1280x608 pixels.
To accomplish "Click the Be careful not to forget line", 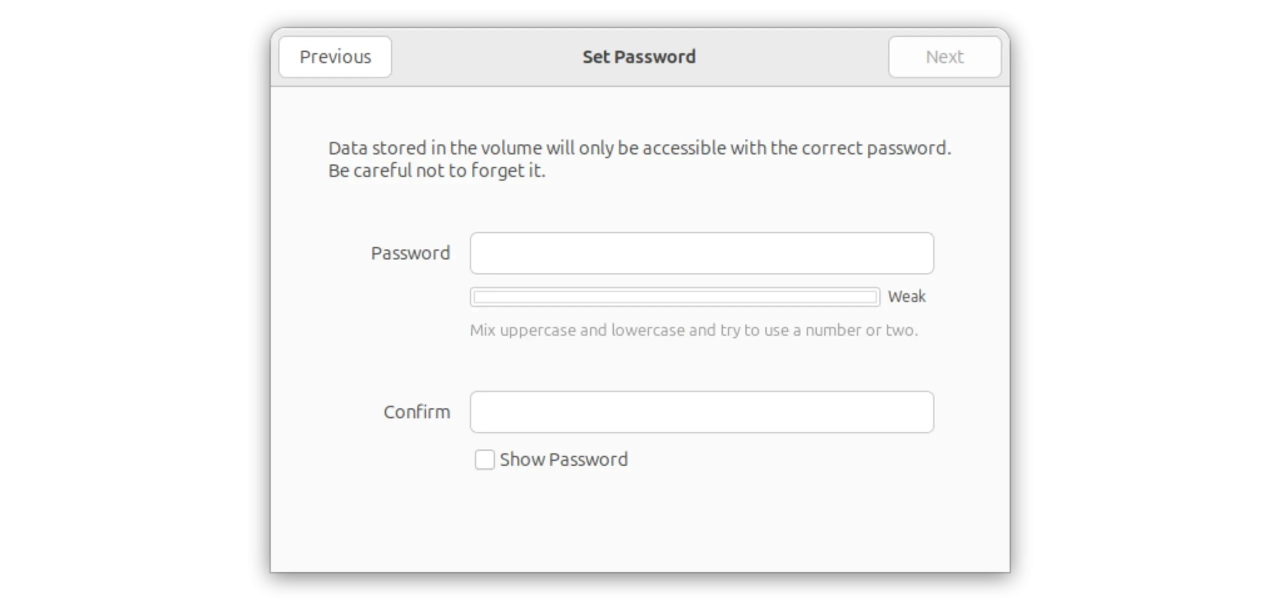I will (x=436, y=171).
